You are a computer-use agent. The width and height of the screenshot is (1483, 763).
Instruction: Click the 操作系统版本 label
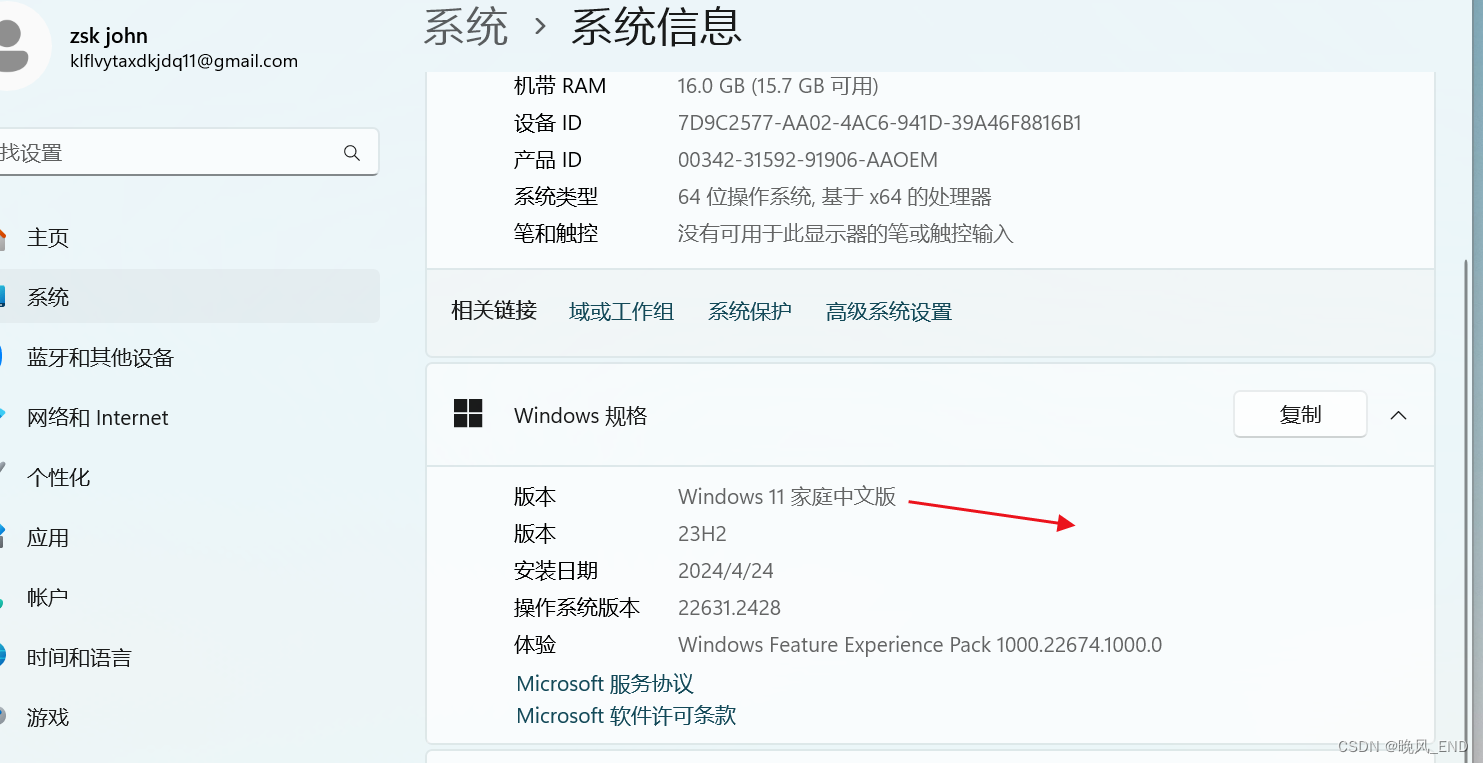pyautogui.click(x=577, y=608)
